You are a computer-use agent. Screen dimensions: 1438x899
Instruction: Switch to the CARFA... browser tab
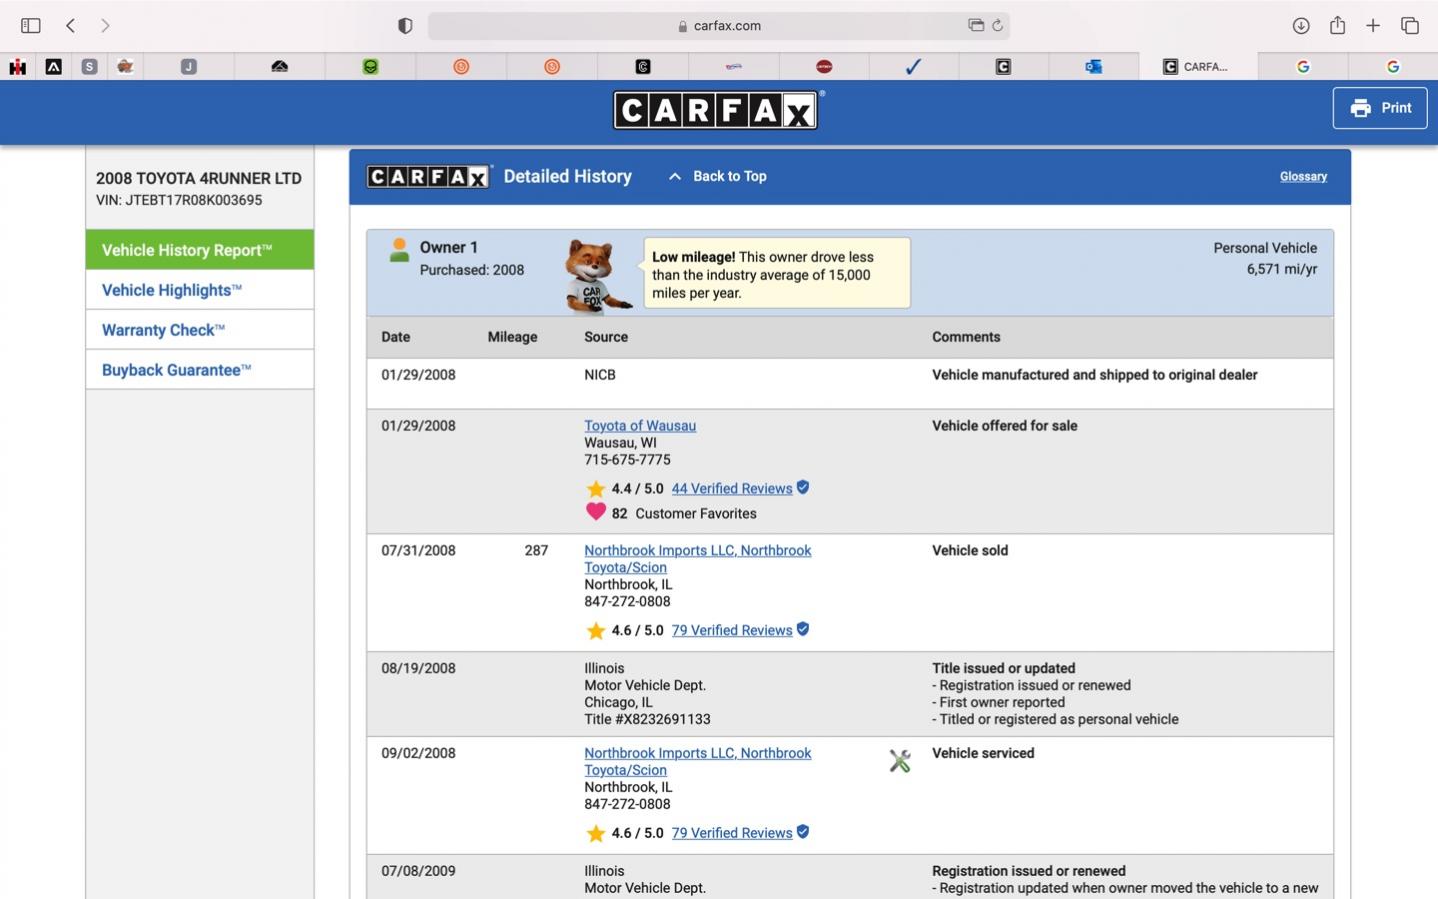[1198, 67]
